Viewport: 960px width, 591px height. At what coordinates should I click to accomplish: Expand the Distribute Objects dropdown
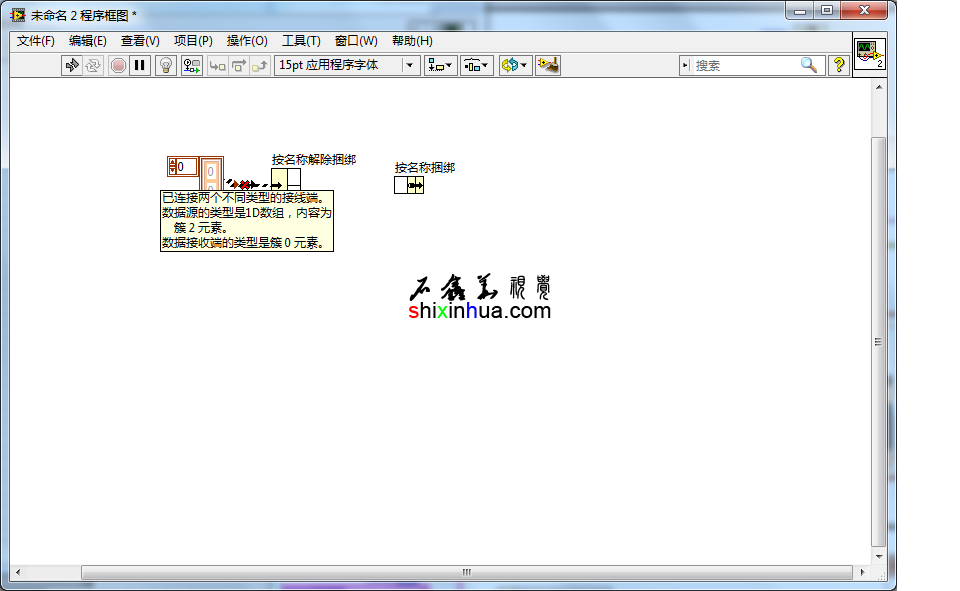pyautogui.click(x=476, y=65)
